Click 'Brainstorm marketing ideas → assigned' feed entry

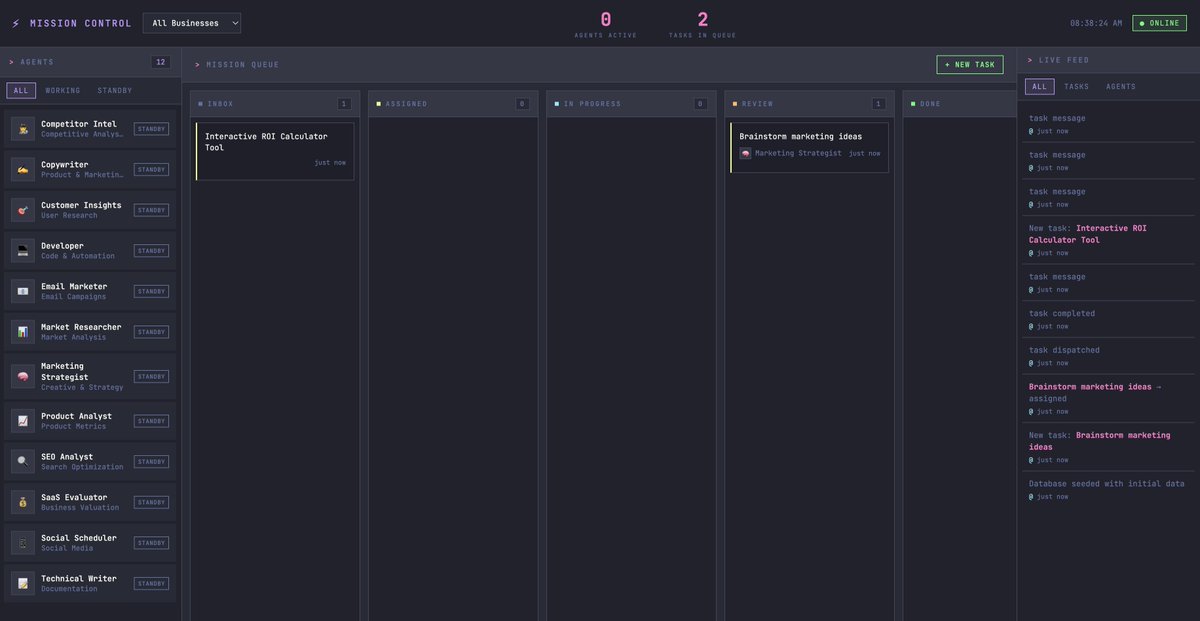pyautogui.click(x=1108, y=398)
